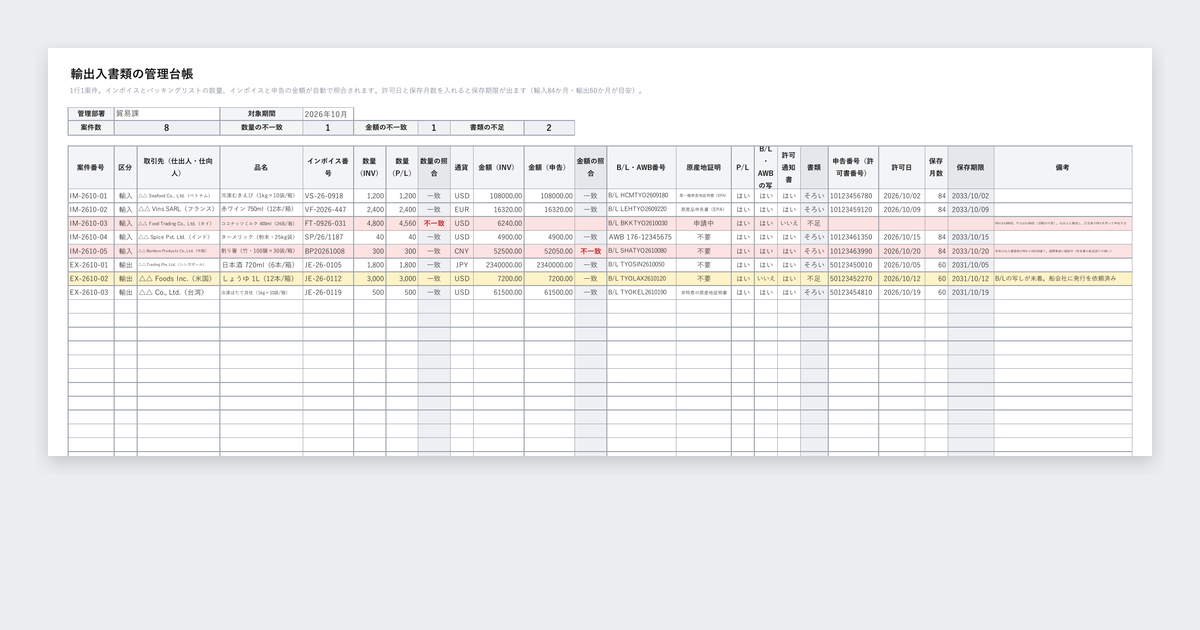This screenshot has height=630, width=1200.
Task: Select case number IM-2610-03
Action: tap(91, 224)
